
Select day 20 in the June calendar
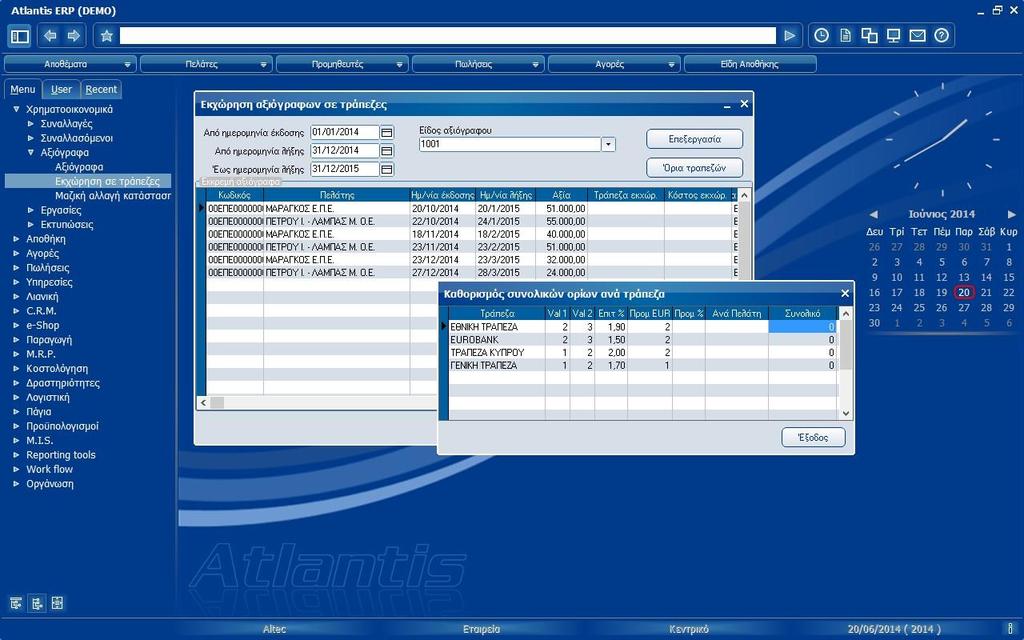pos(964,293)
